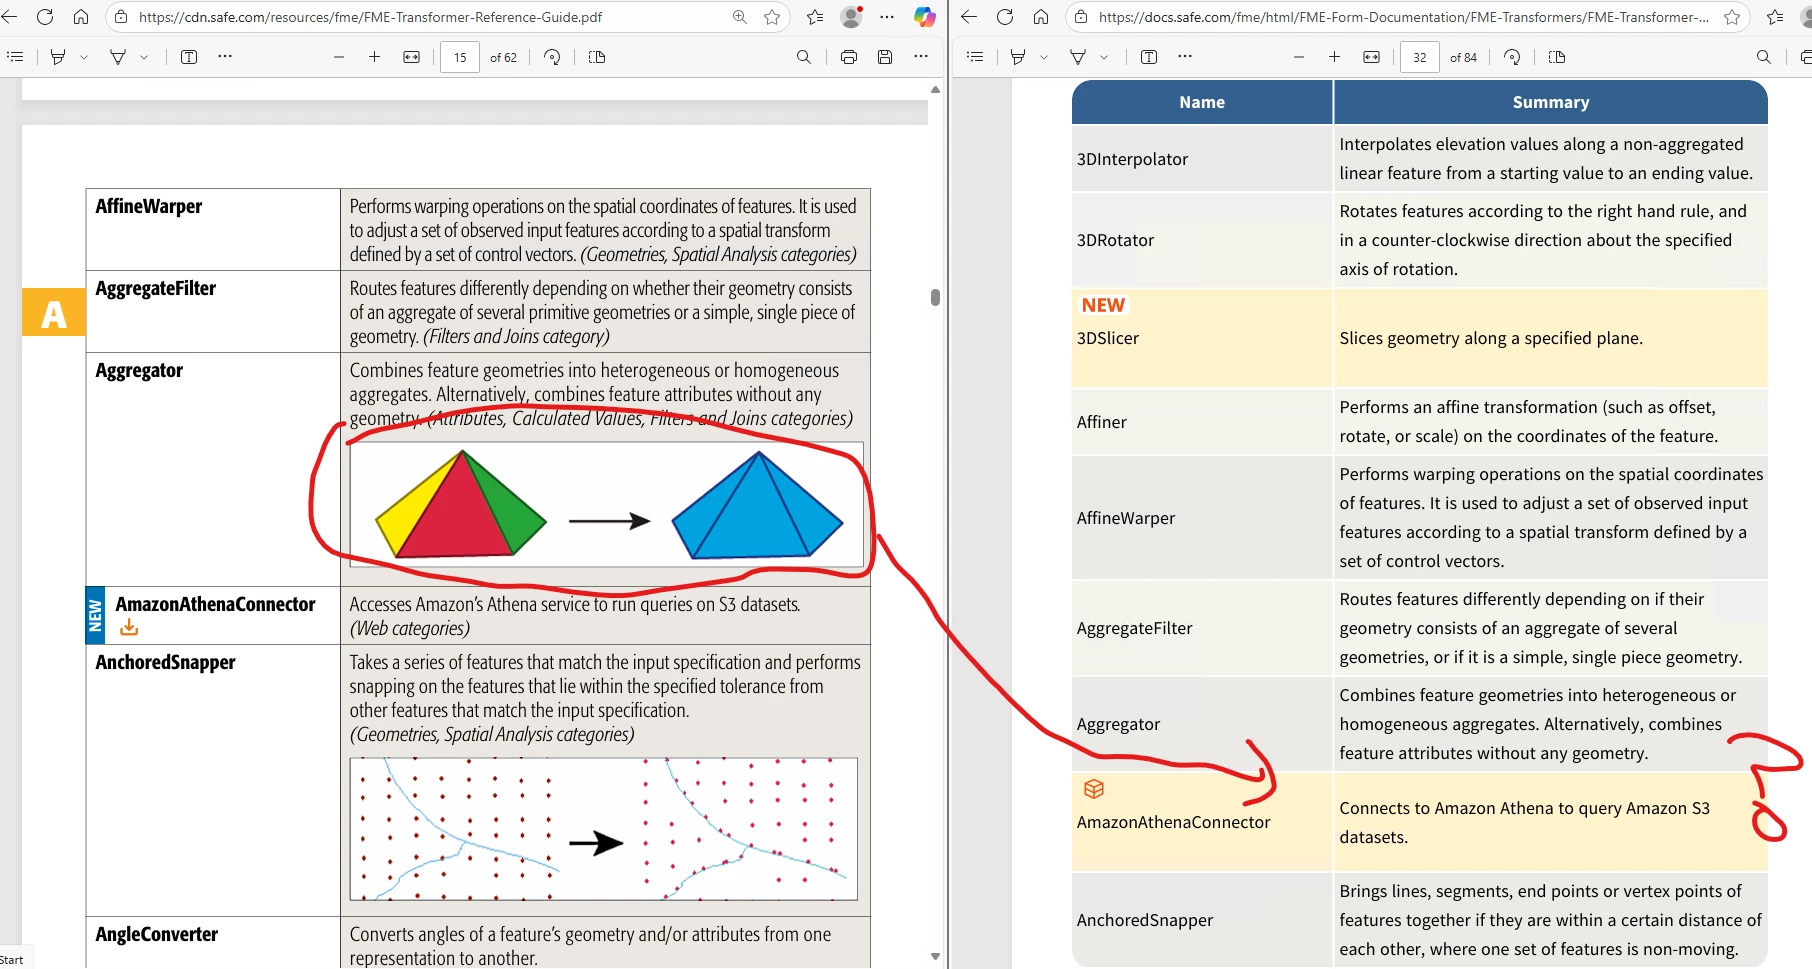Choose add text tool in left PDF
The height and width of the screenshot is (969, 1812).
pyautogui.click(x=189, y=57)
